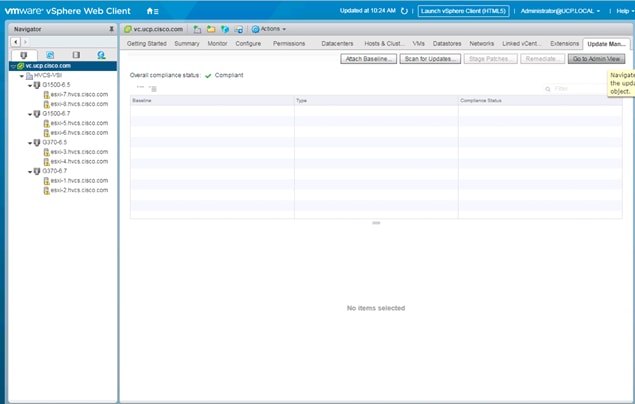Viewport: 635px width, 404px height.
Task: Open the Actions dropdown menu
Action: coord(269,29)
